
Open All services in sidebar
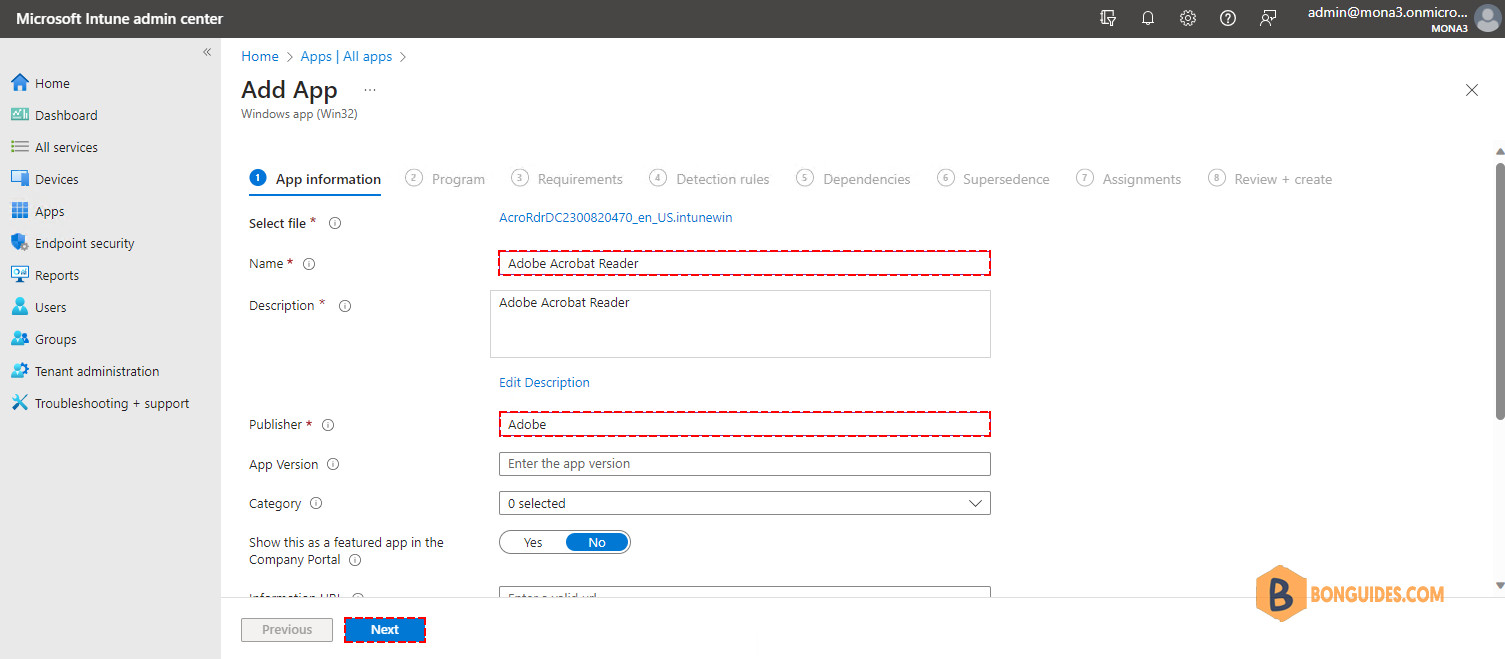tap(54, 147)
